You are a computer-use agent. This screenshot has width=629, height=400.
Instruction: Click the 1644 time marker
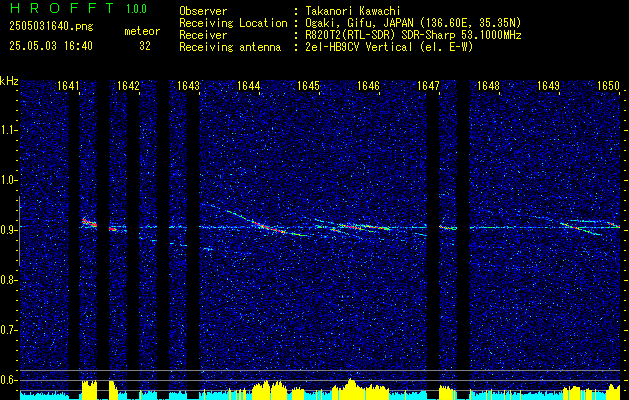coord(248,85)
